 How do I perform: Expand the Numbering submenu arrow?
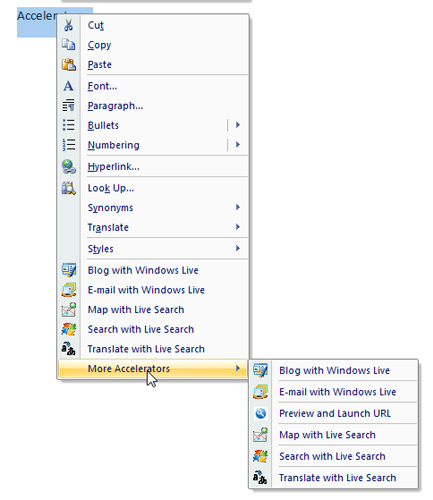coord(238,145)
